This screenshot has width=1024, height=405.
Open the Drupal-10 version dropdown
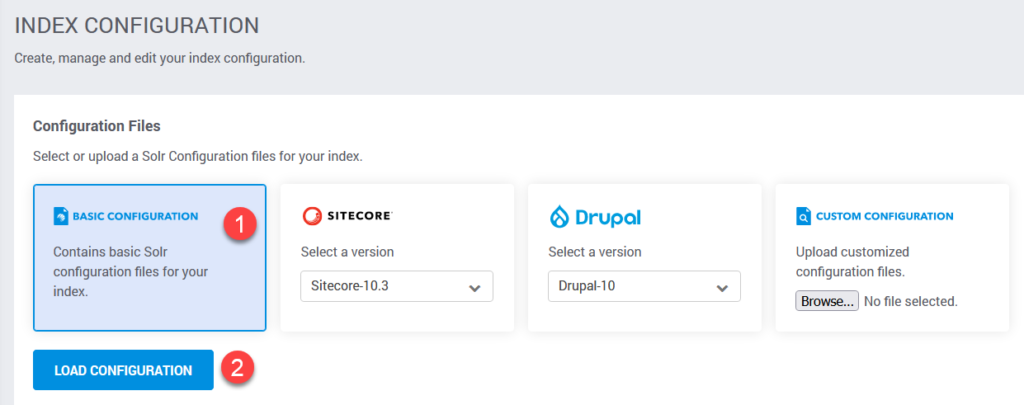(644, 287)
